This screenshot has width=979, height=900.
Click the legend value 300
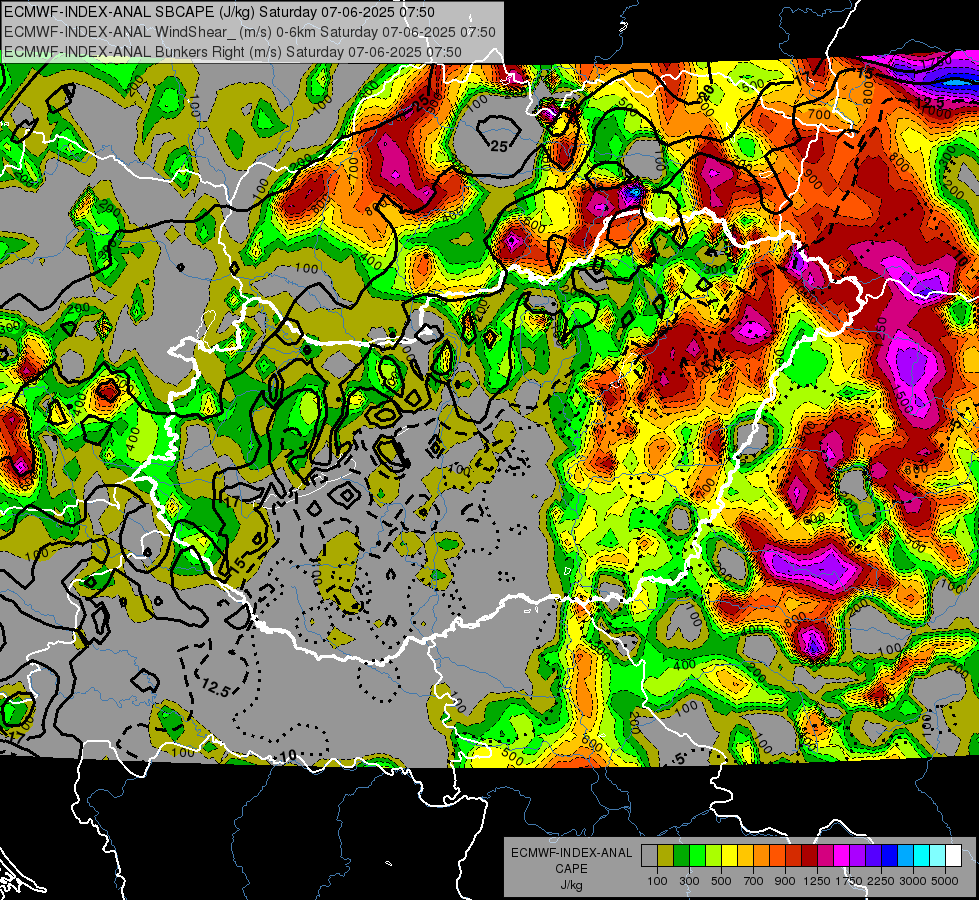point(689,881)
